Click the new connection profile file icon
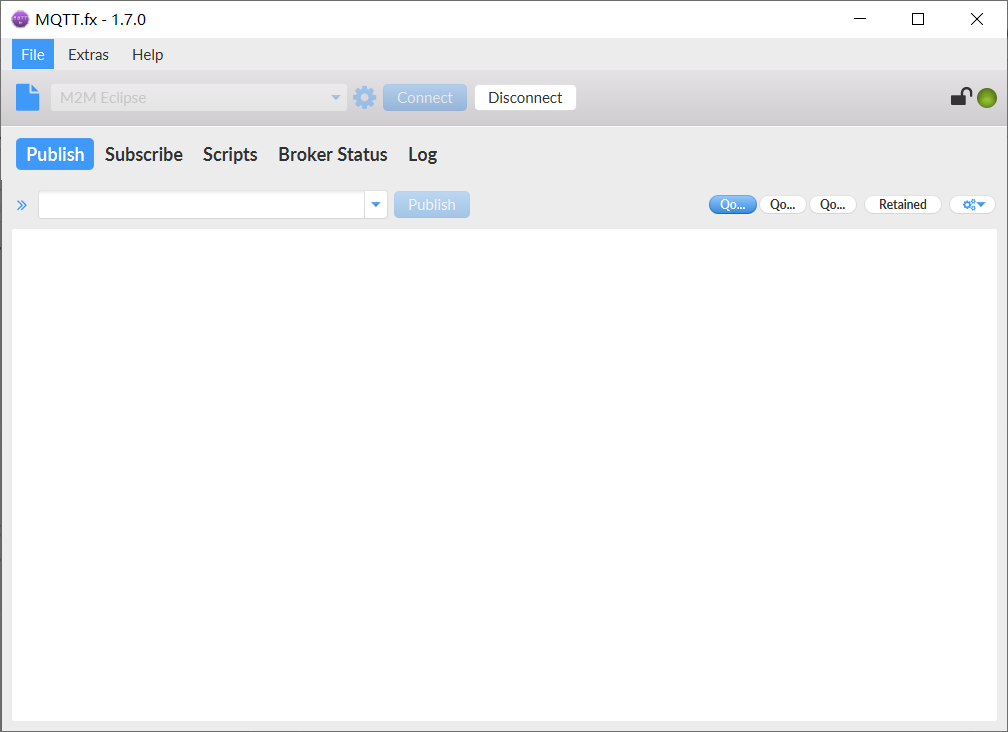1008x732 pixels. click(x=28, y=98)
